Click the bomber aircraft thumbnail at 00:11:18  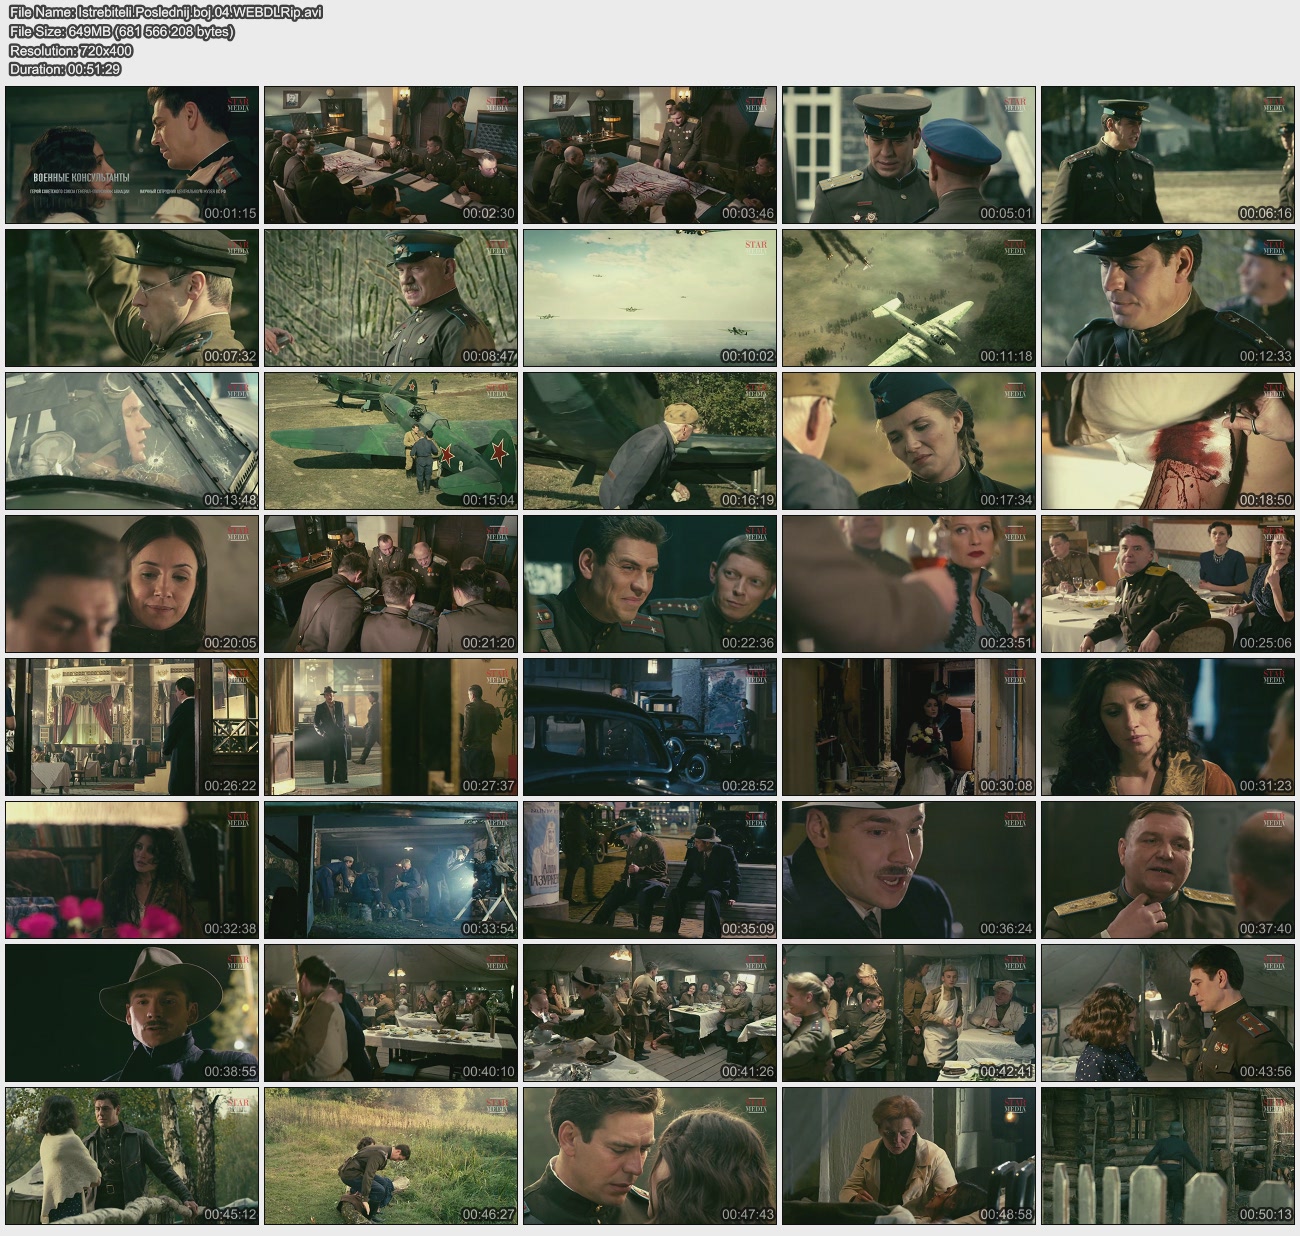(909, 298)
